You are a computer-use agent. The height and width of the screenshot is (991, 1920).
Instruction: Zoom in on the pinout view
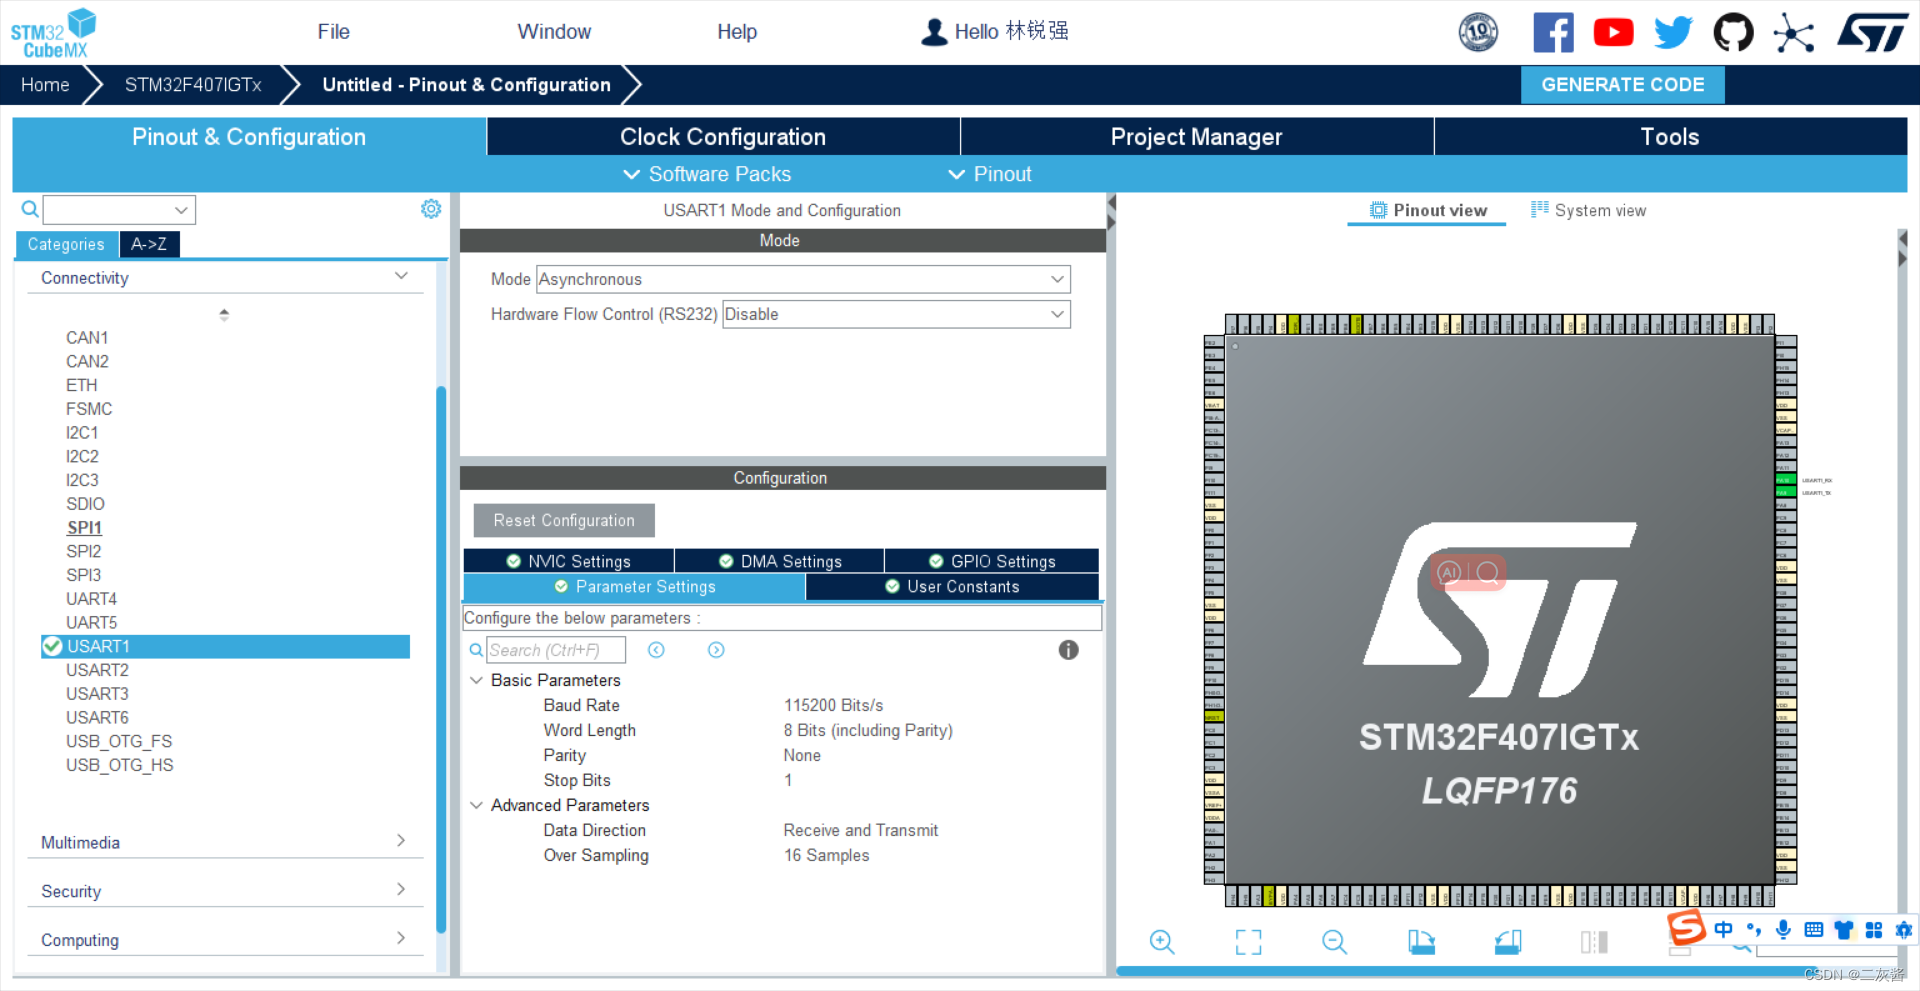click(1162, 941)
